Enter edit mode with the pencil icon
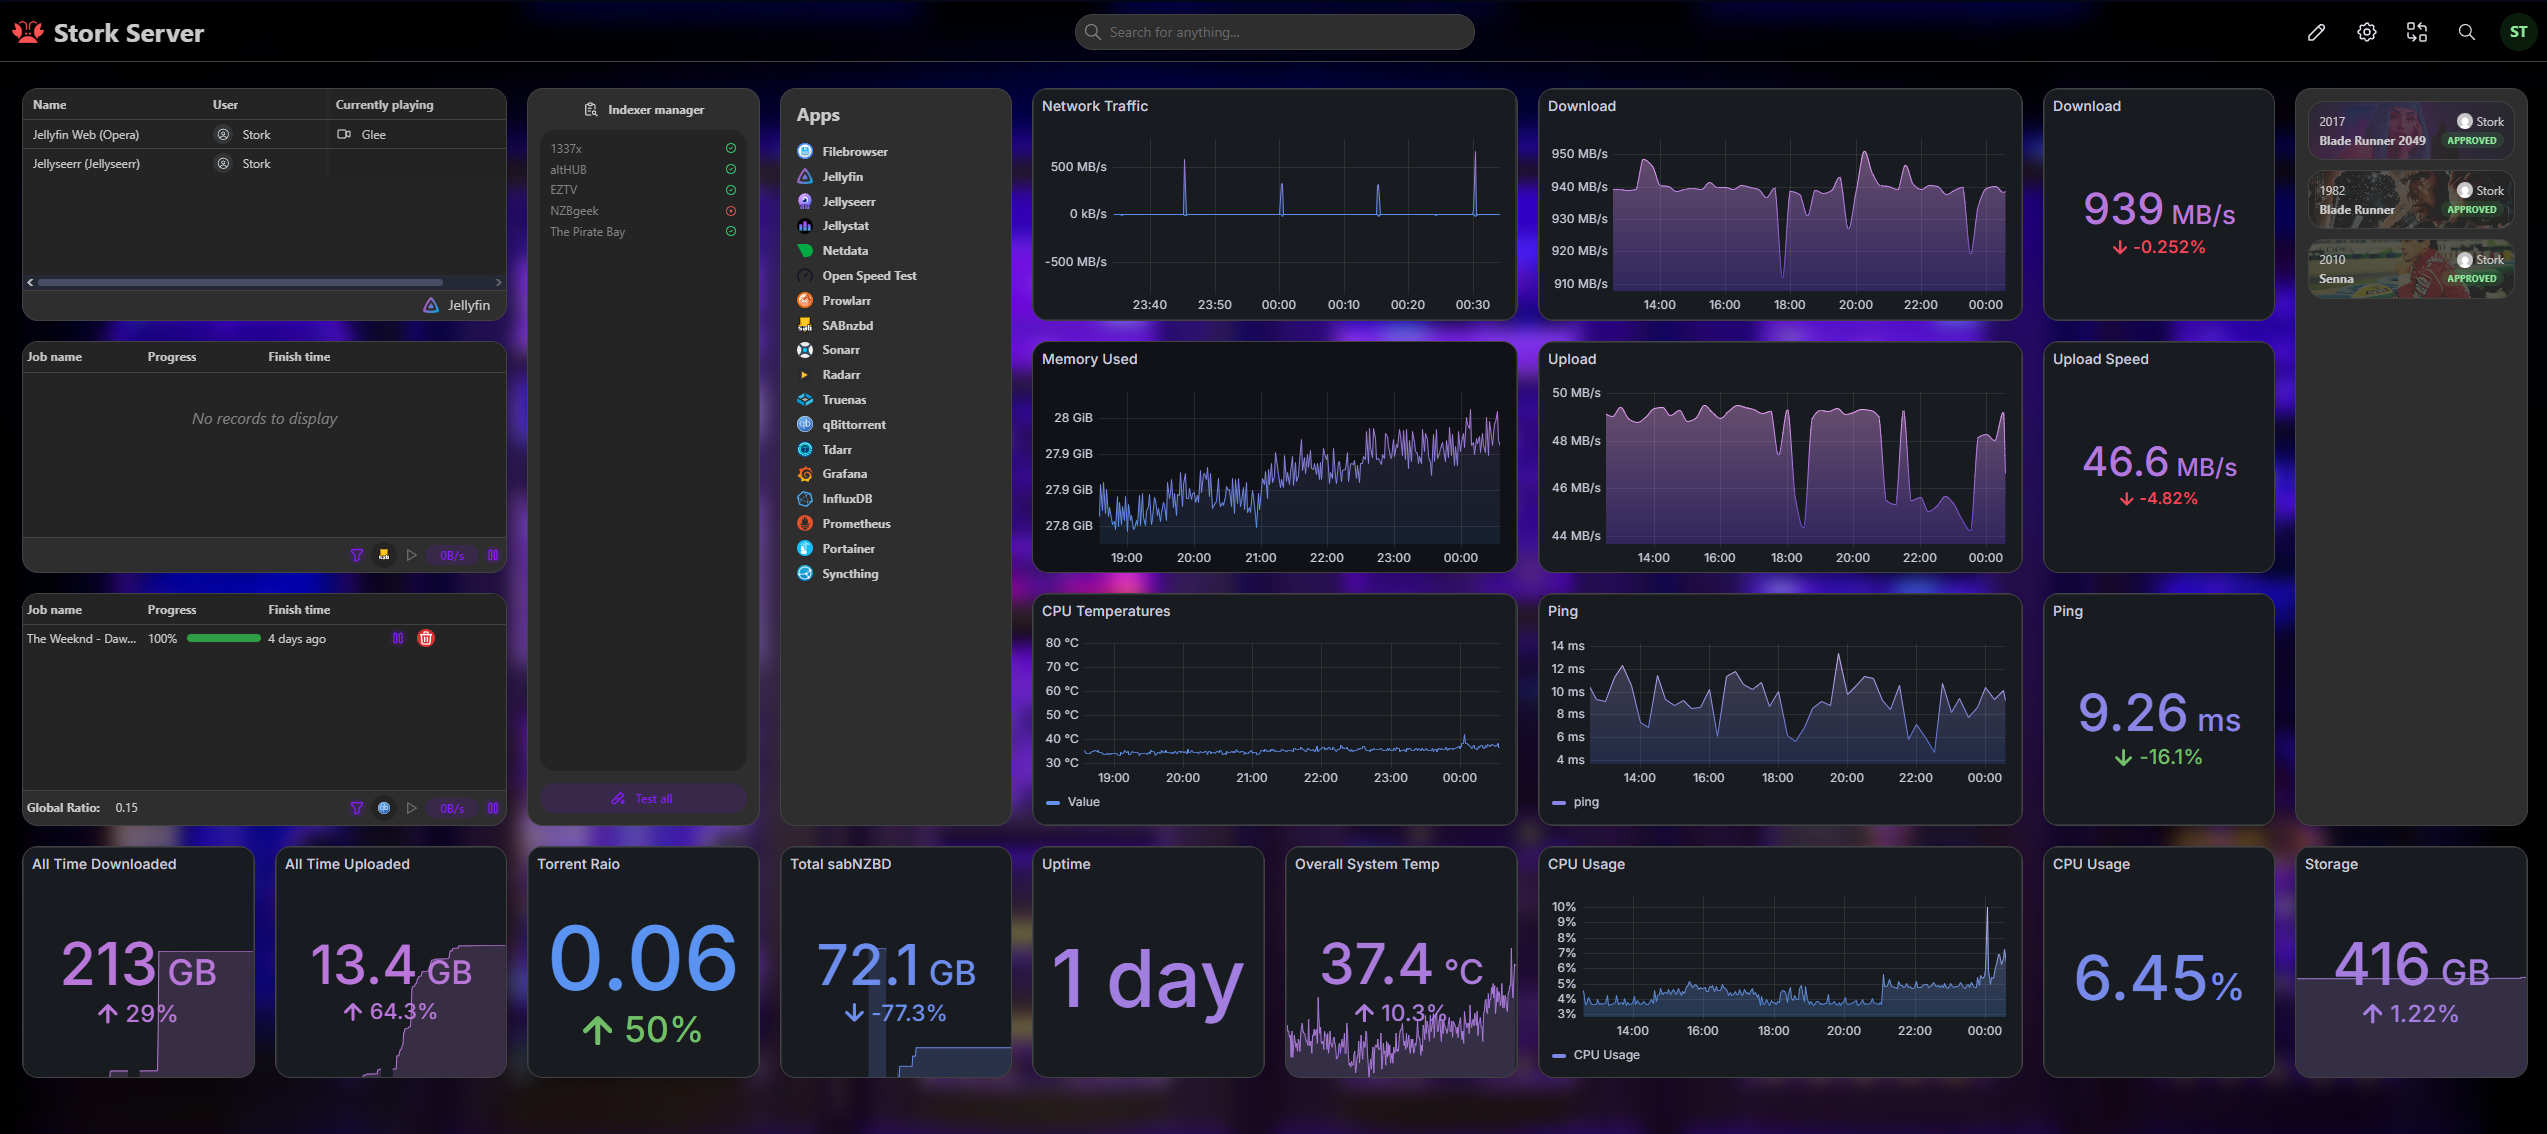 [2316, 33]
